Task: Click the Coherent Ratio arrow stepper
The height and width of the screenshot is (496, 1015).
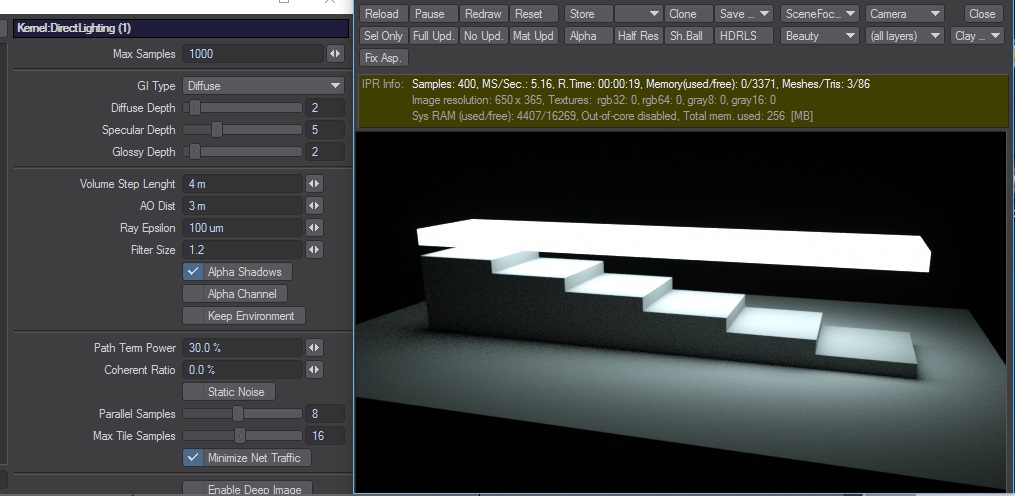Action: [x=314, y=370]
